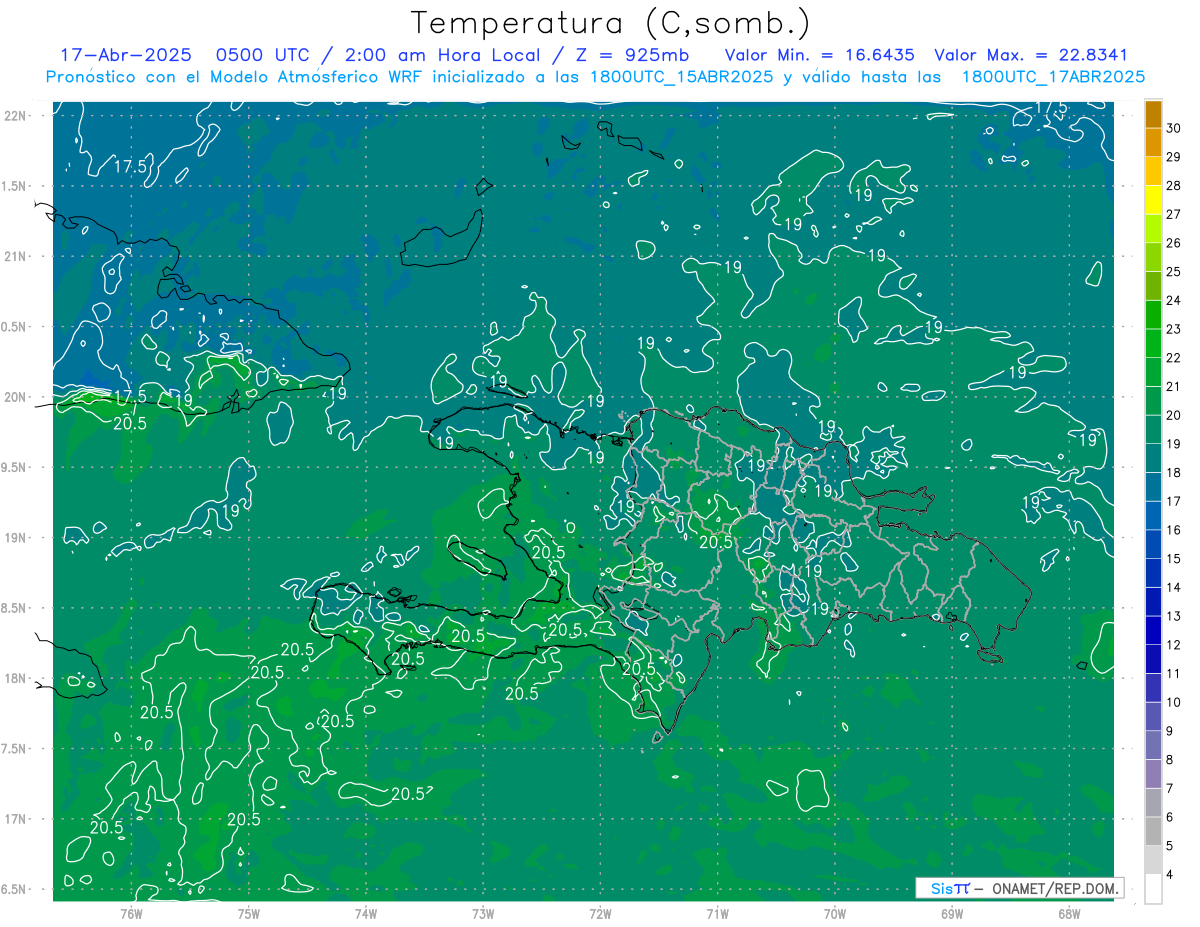Click the 74W longitude label
Screen dimensions: 1200x927
coord(365,913)
